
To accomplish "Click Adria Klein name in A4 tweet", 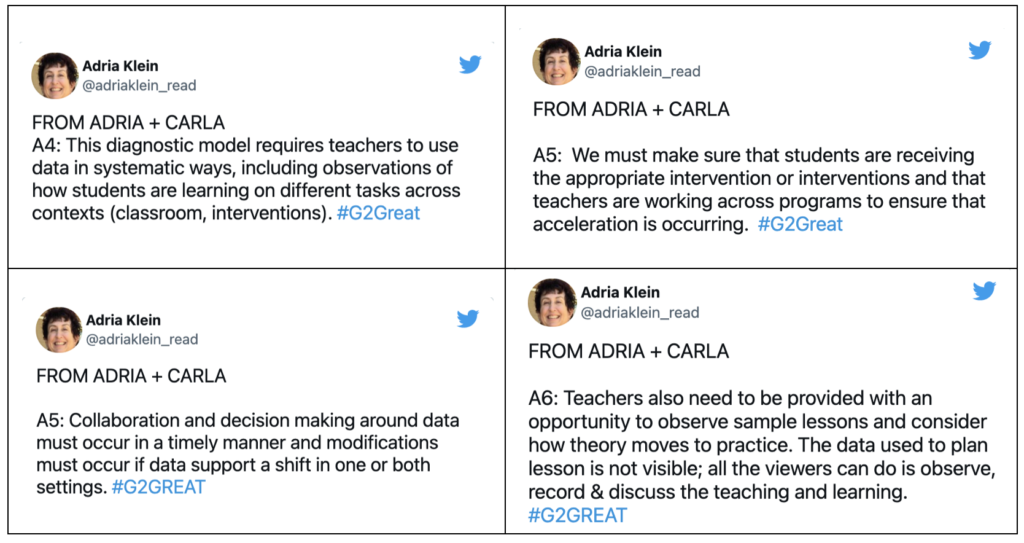I will [120, 66].
